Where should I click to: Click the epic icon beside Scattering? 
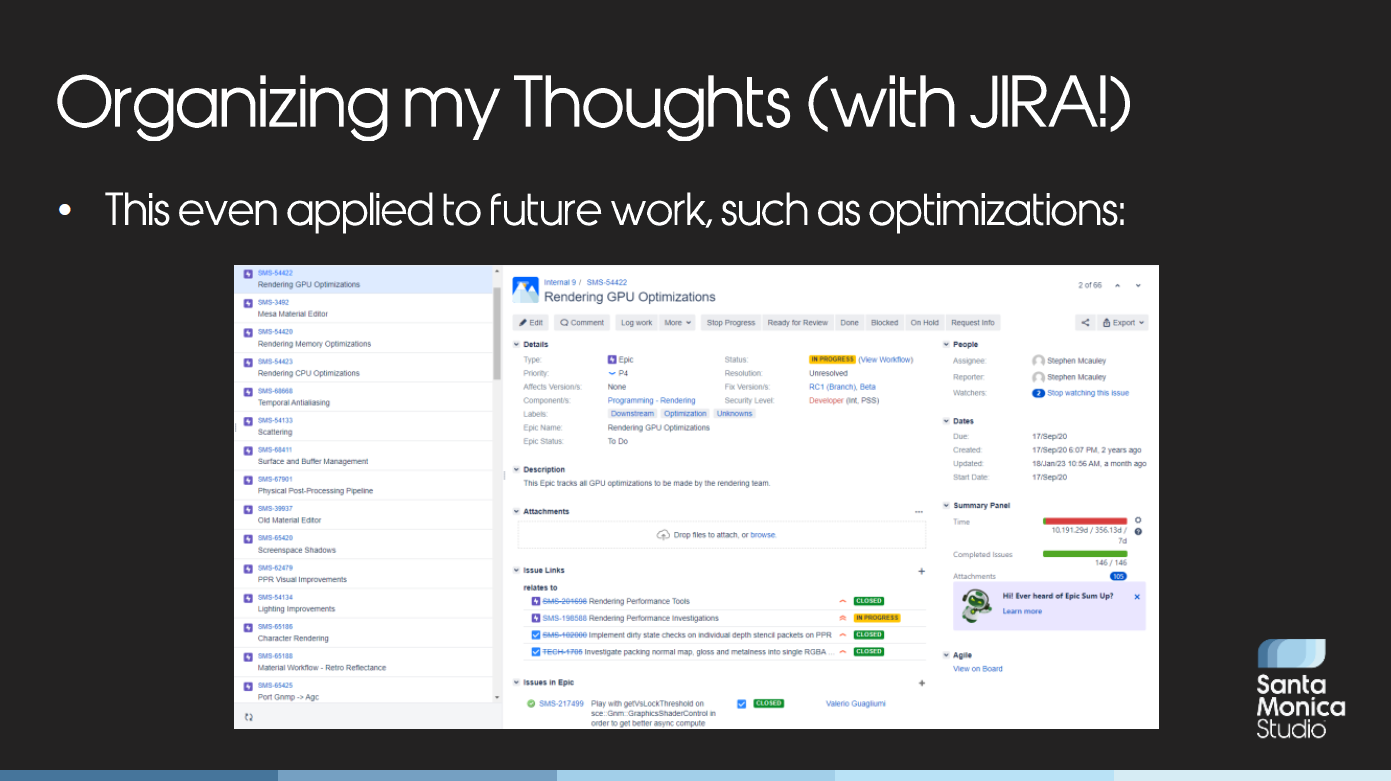click(248, 422)
